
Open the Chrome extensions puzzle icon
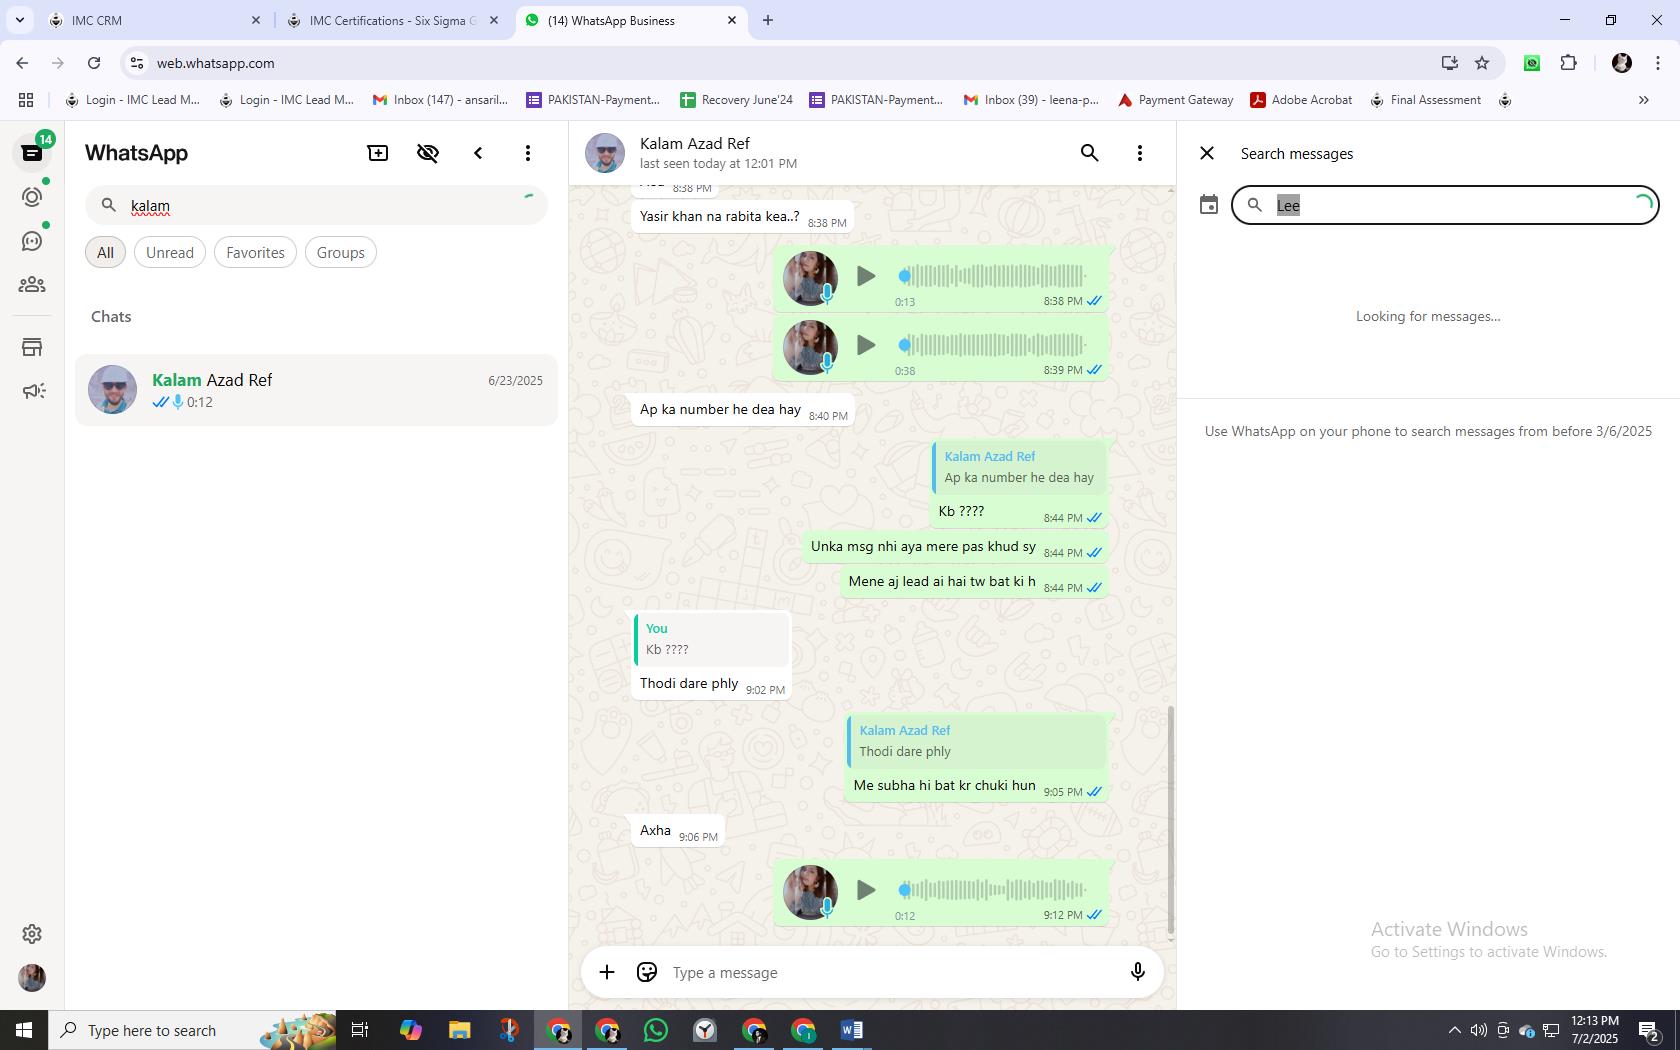1569,63
